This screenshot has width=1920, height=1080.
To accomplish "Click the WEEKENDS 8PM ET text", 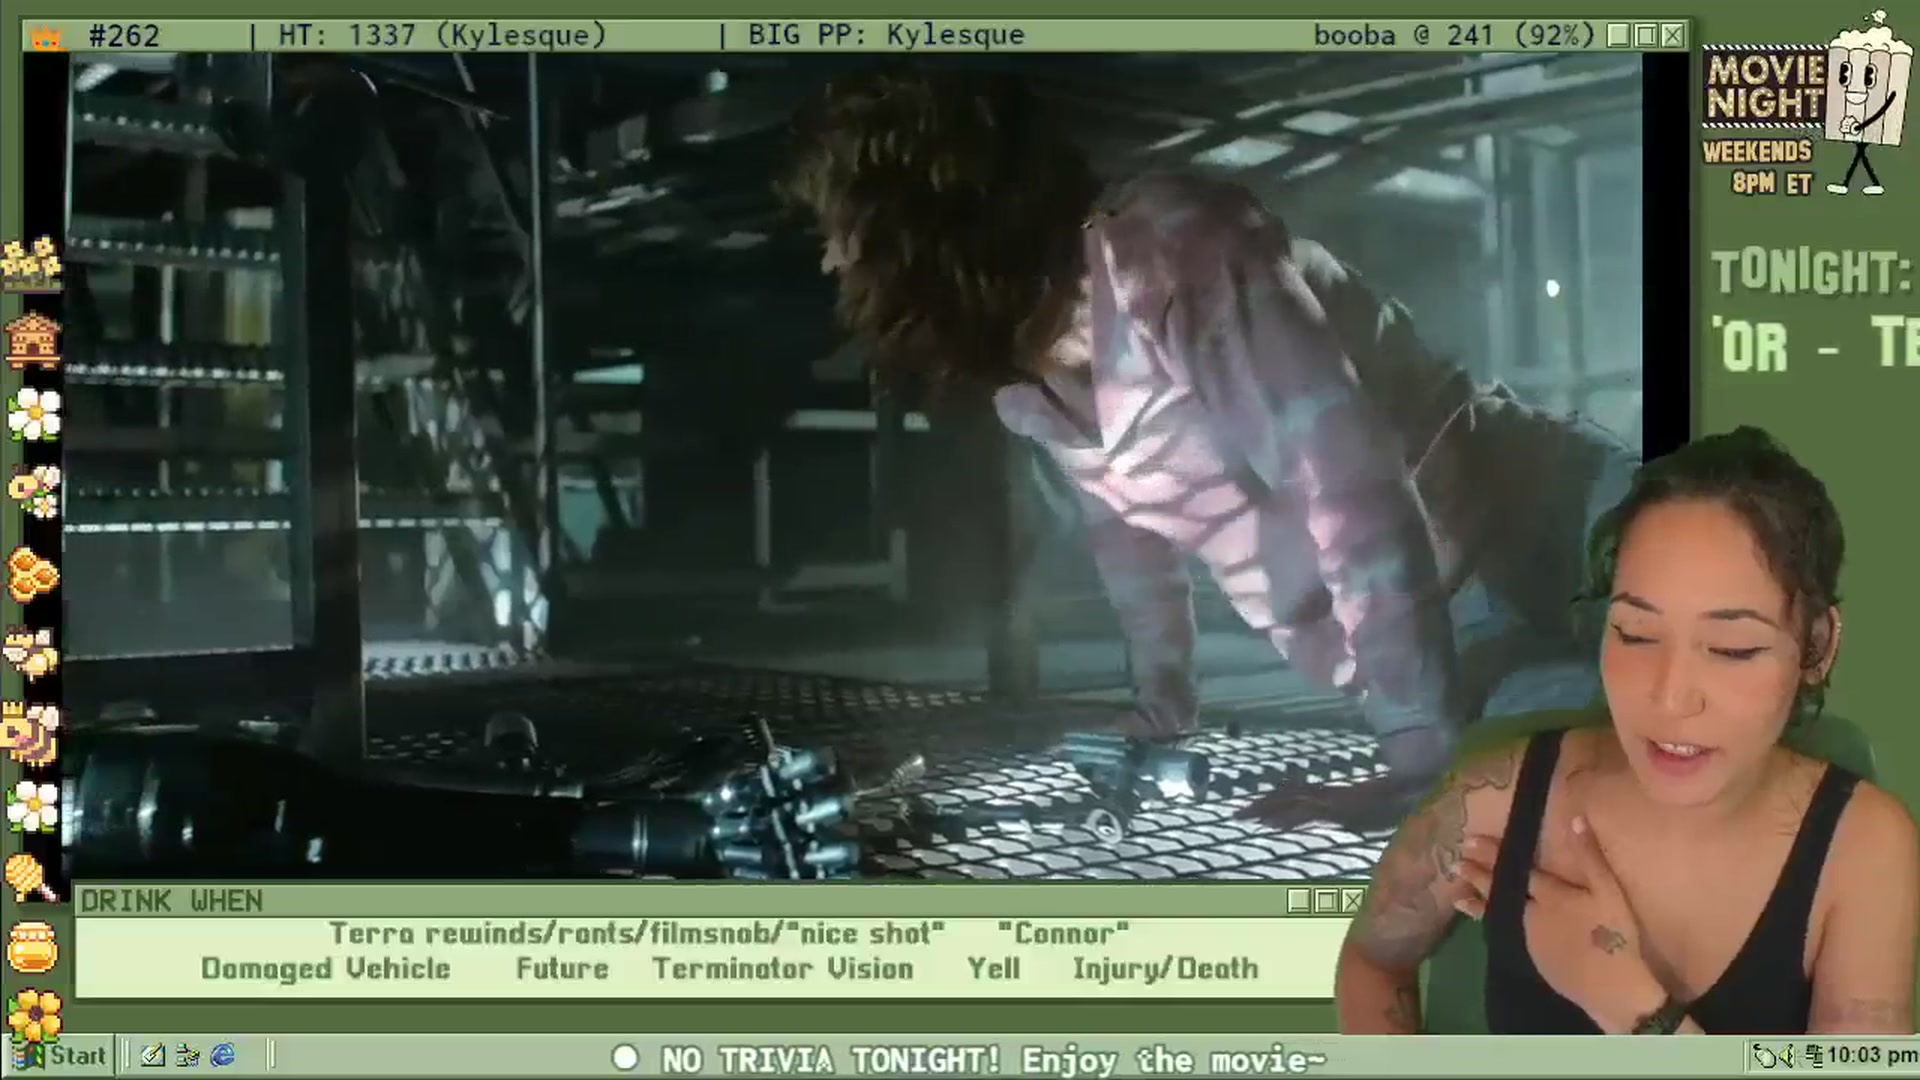I will [x=1758, y=167].
